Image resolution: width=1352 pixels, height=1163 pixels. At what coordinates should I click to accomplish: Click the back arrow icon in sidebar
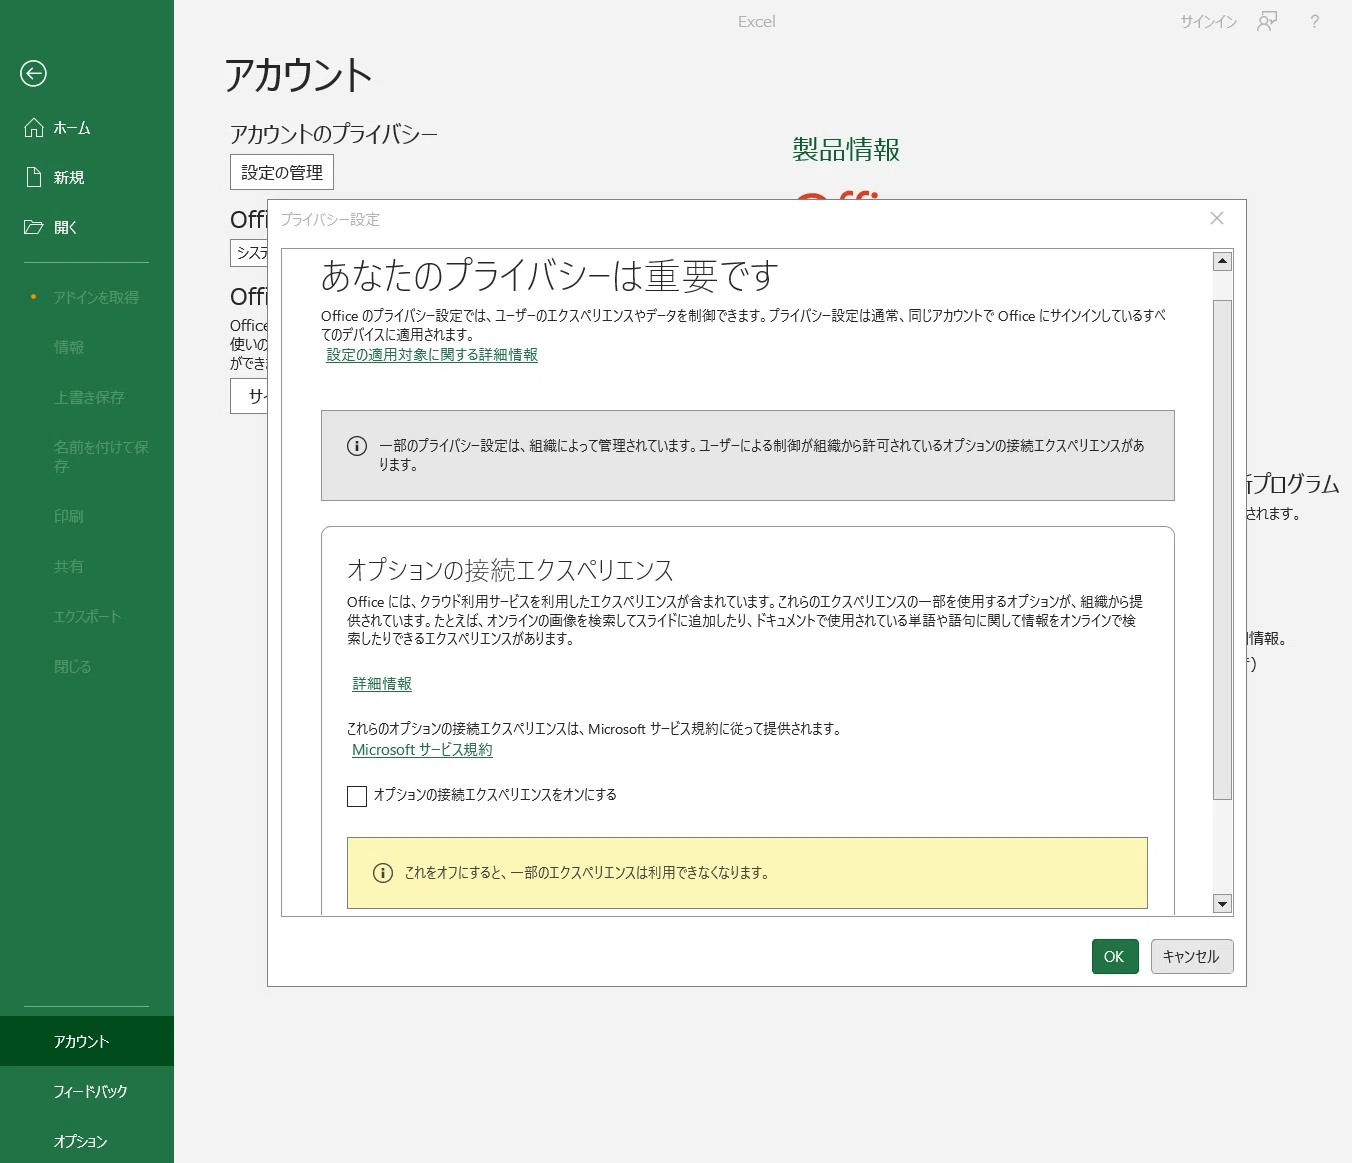[33, 73]
